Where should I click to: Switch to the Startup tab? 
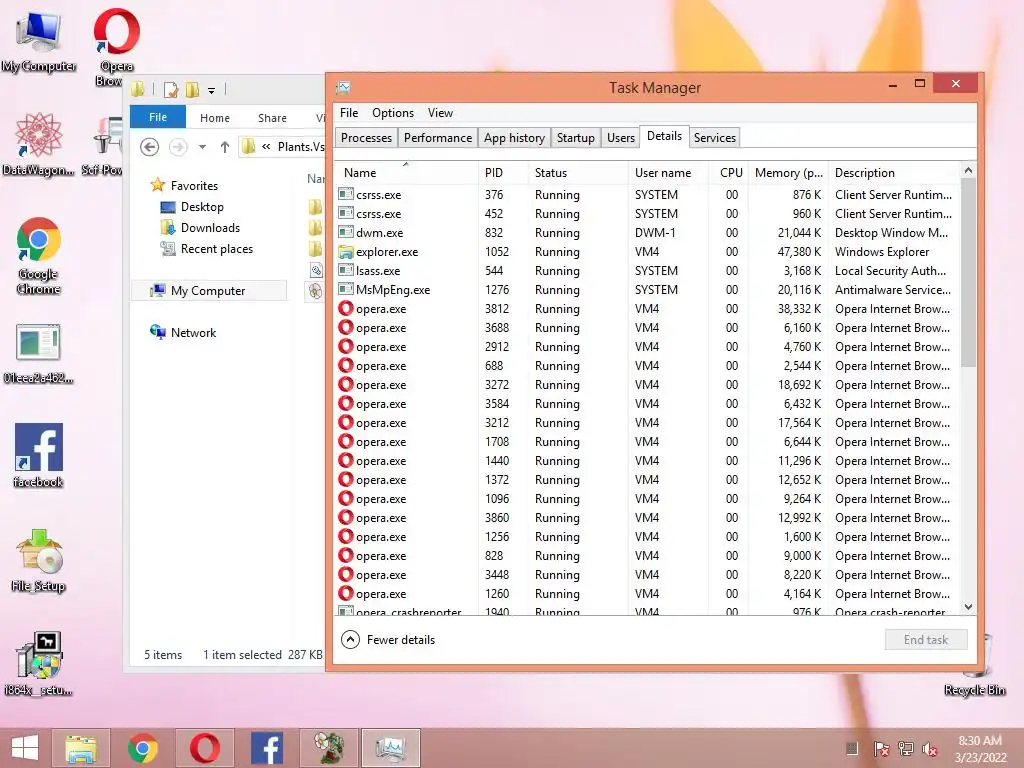[x=575, y=138]
